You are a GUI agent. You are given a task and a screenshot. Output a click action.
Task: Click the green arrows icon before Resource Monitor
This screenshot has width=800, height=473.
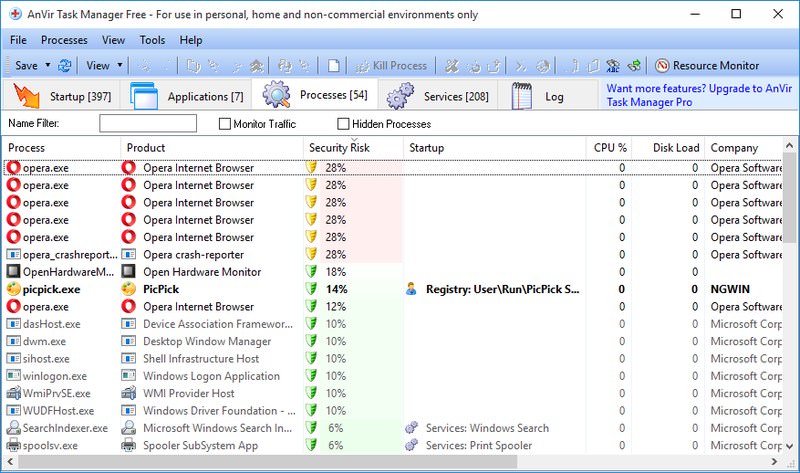tap(634, 66)
